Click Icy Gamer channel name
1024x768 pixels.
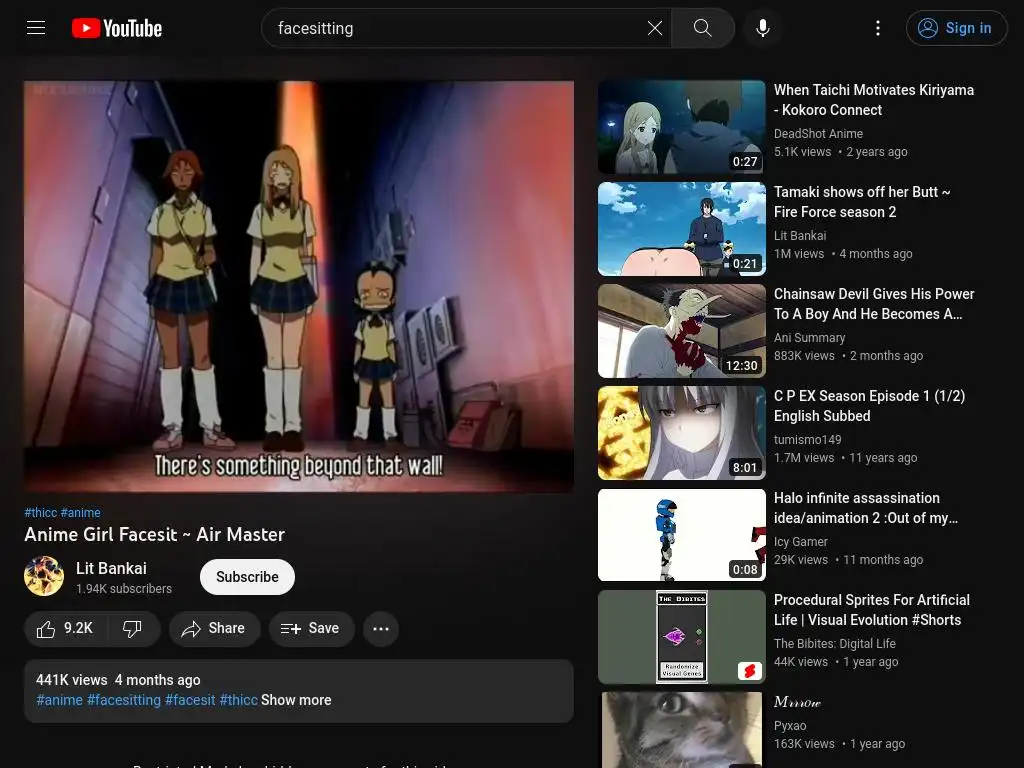pos(801,541)
